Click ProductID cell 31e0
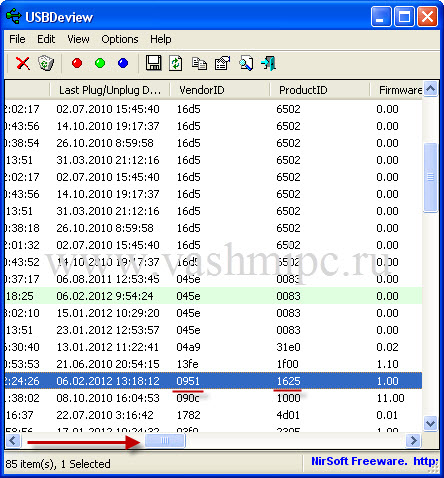 (288, 347)
